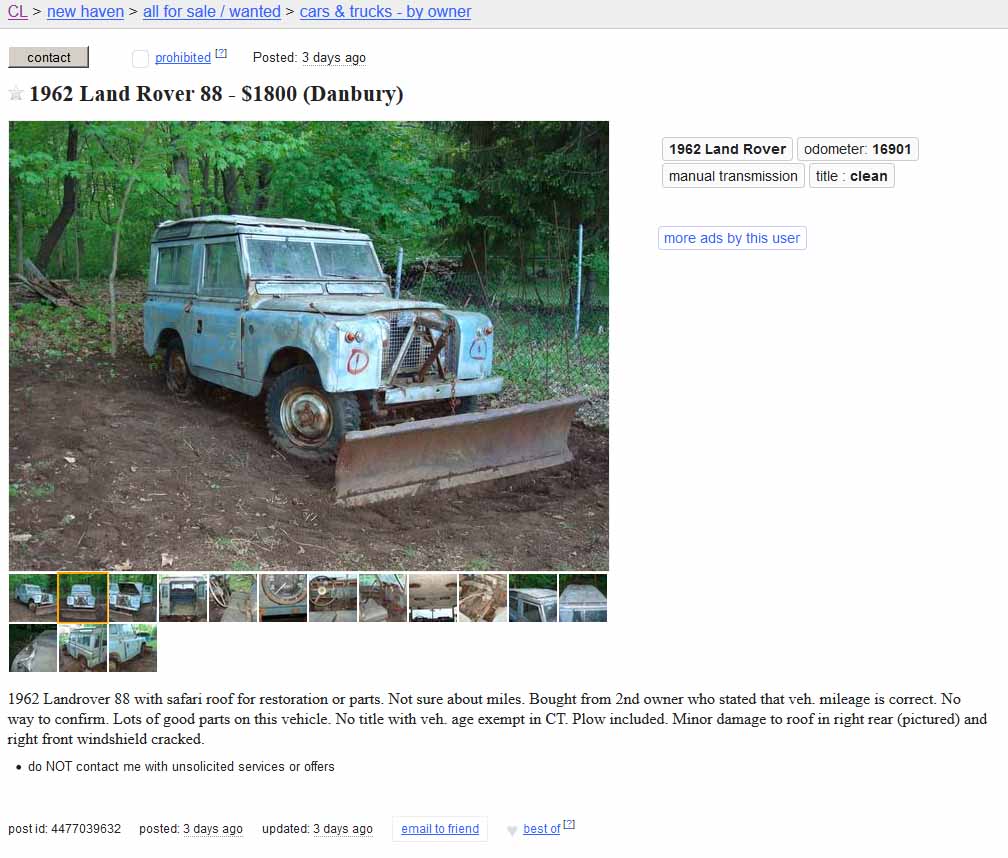Select the rear open door thumbnail
Image resolution: width=1008 pixels, height=858 pixels.
[x=183, y=598]
